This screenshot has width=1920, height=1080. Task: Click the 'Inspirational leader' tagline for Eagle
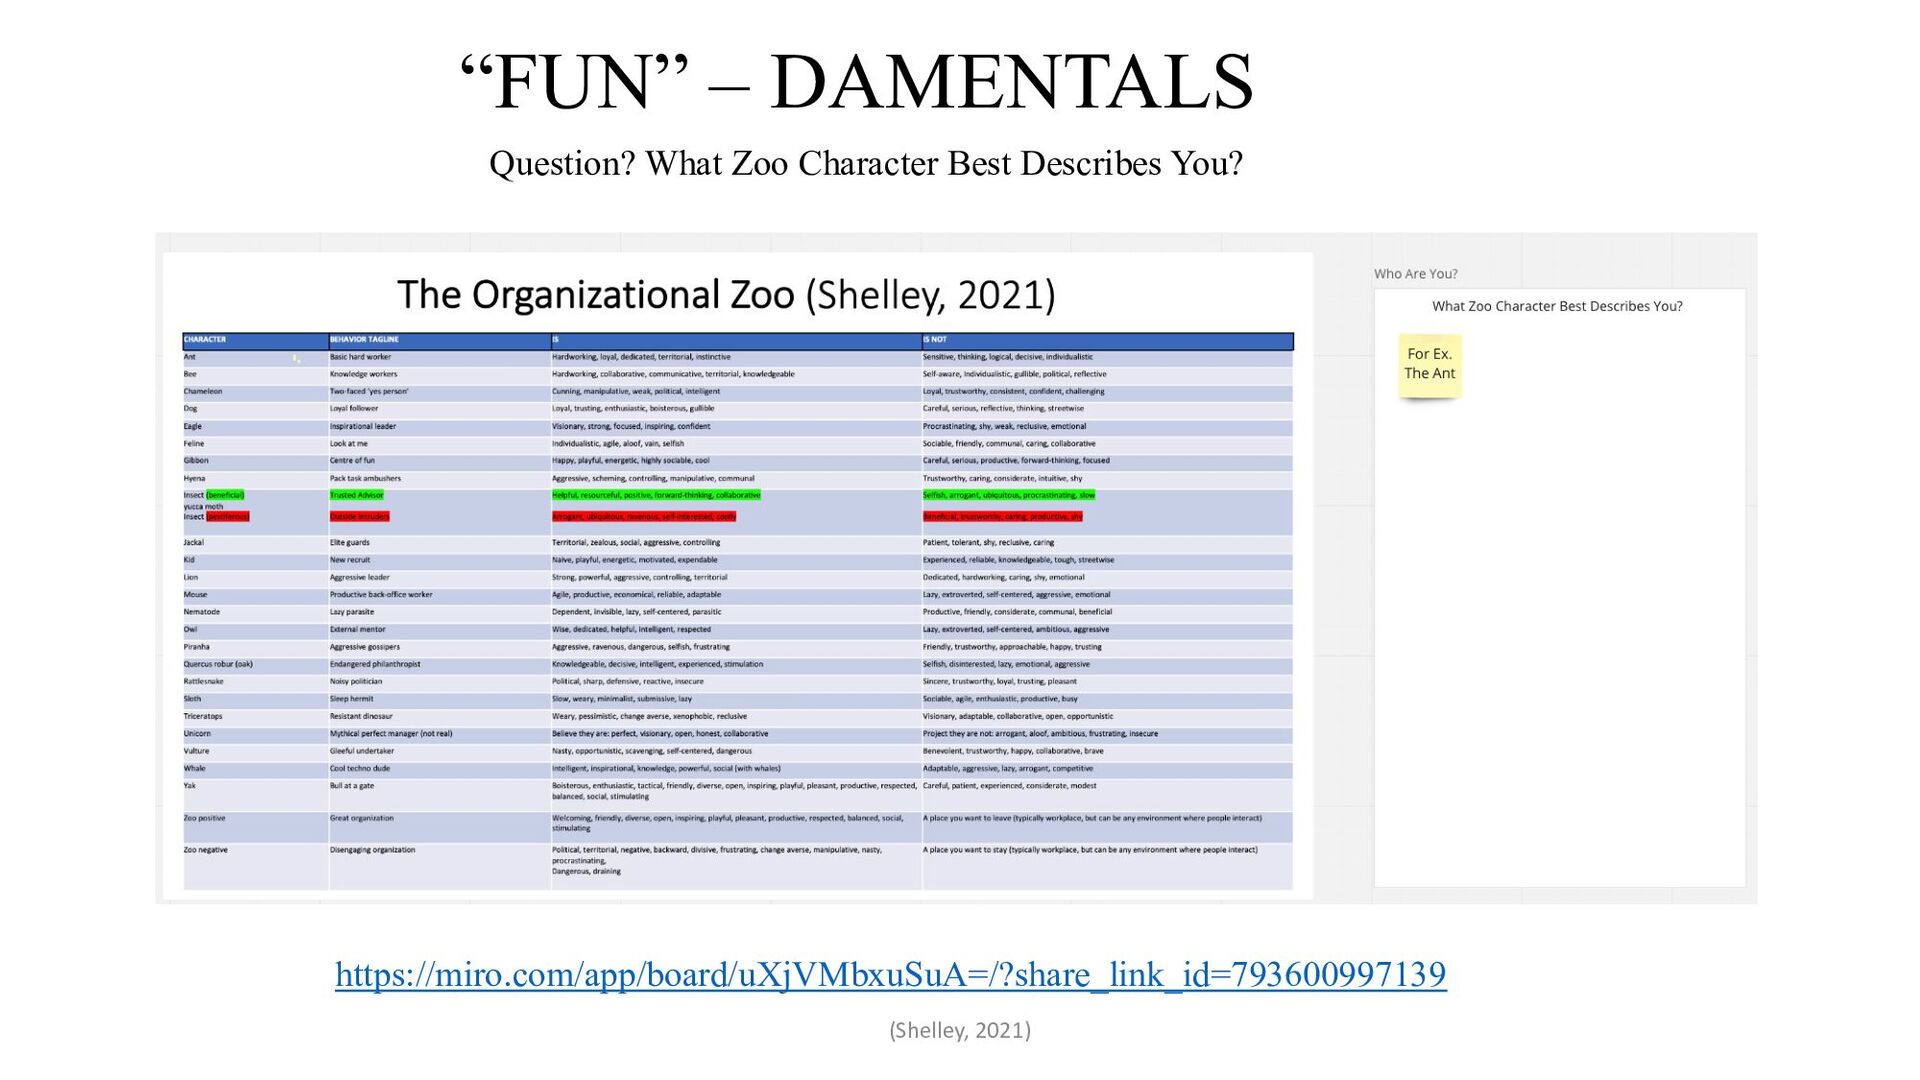pyautogui.click(x=363, y=426)
